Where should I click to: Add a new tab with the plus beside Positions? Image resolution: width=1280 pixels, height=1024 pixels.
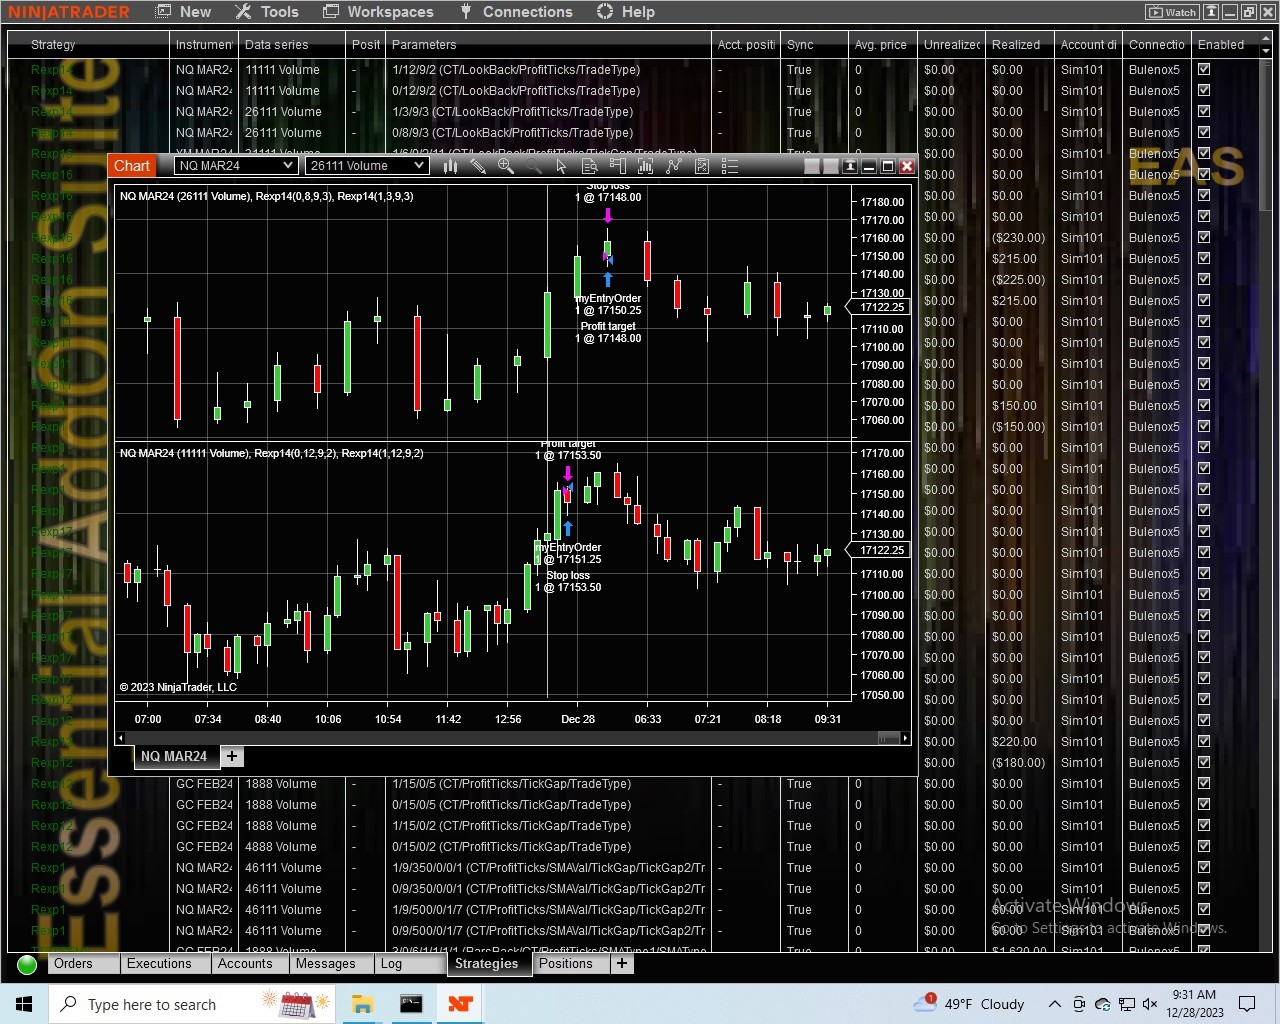(622, 963)
